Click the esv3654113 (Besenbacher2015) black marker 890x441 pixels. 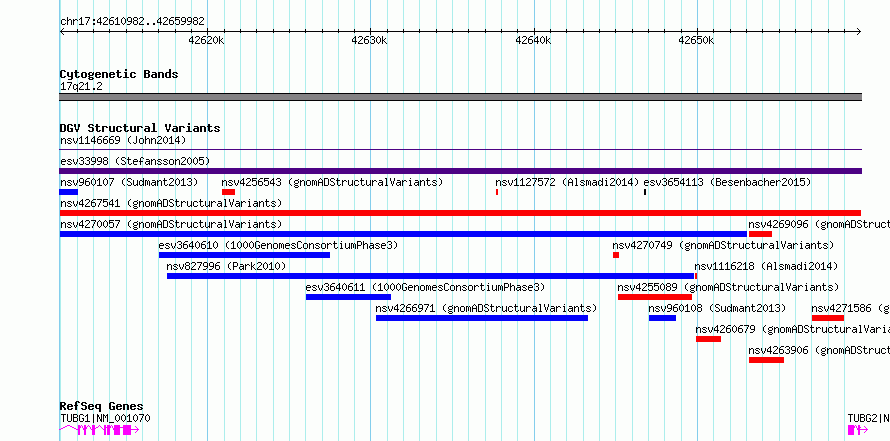pos(645,192)
